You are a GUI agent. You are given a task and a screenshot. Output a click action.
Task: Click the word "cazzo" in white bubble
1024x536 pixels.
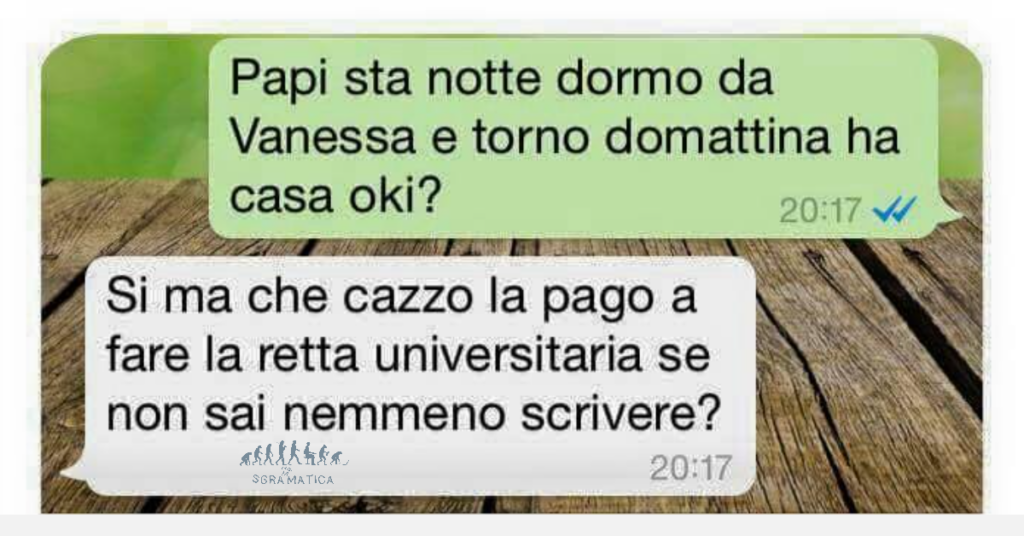click(408, 296)
